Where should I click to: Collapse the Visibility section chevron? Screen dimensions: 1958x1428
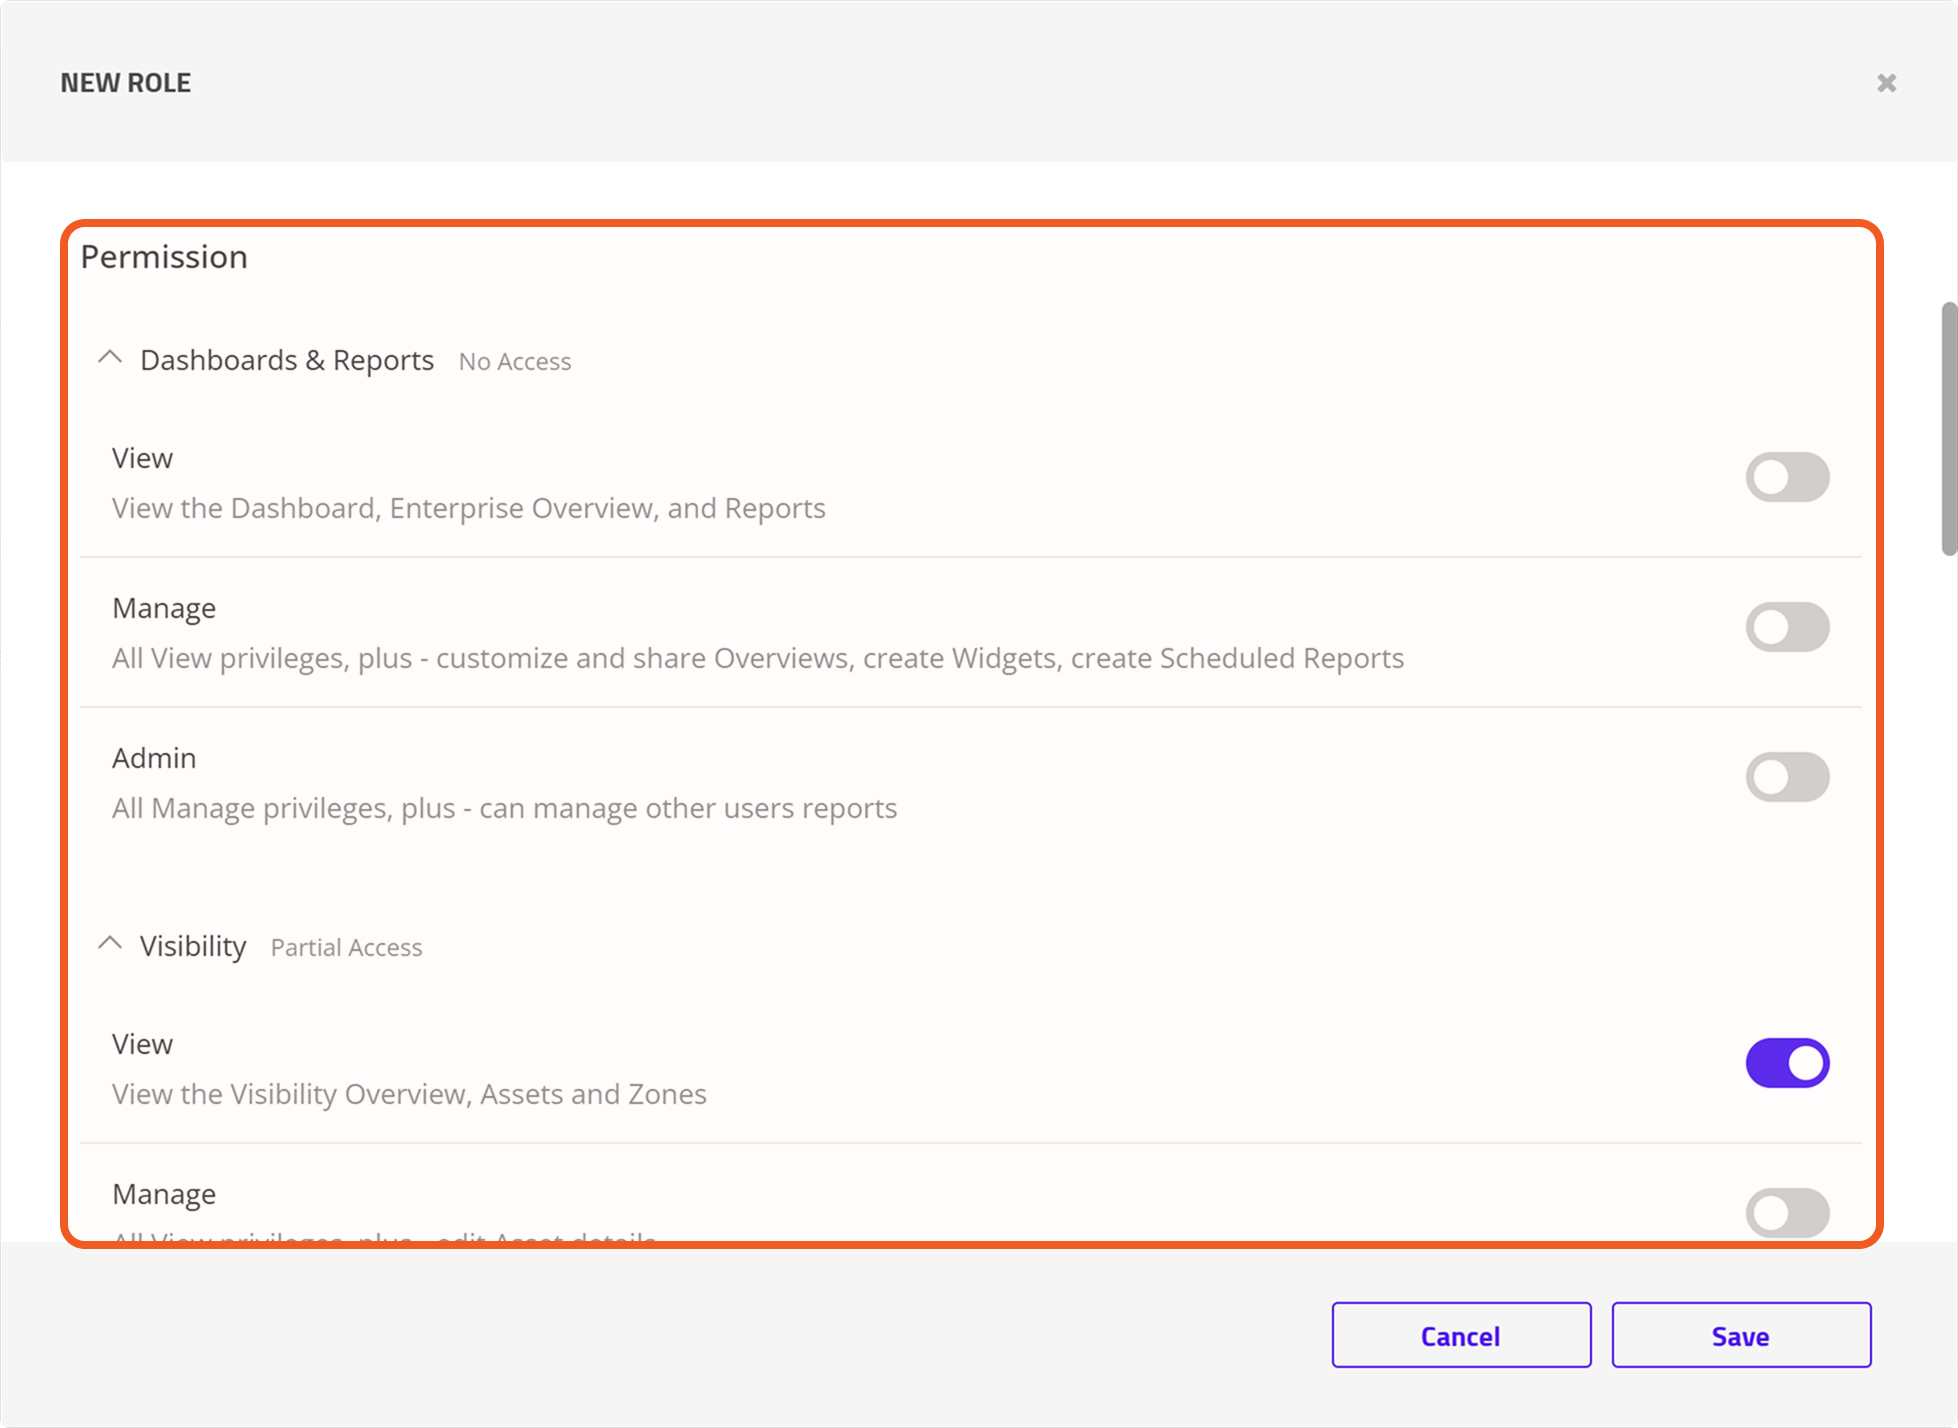(x=110, y=944)
